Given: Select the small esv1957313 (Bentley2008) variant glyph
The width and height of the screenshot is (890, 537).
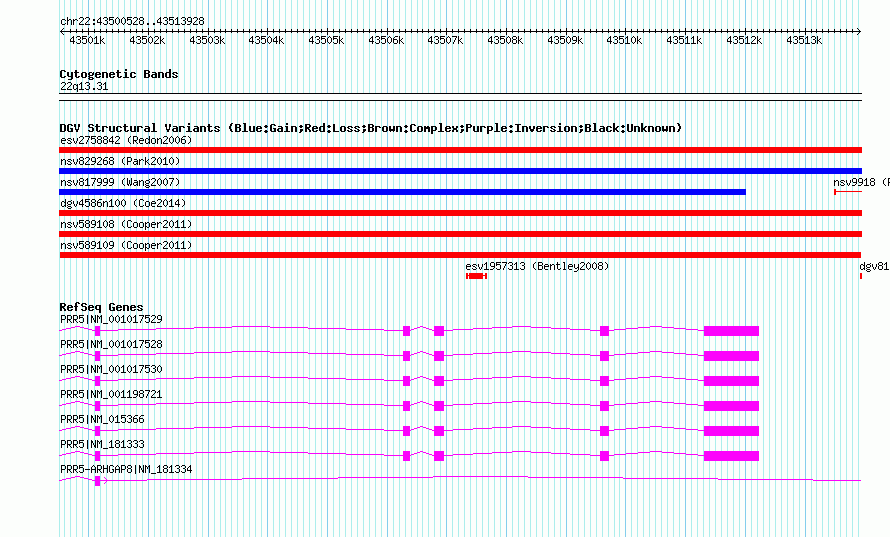Looking at the screenshot, I should [476, 276].
